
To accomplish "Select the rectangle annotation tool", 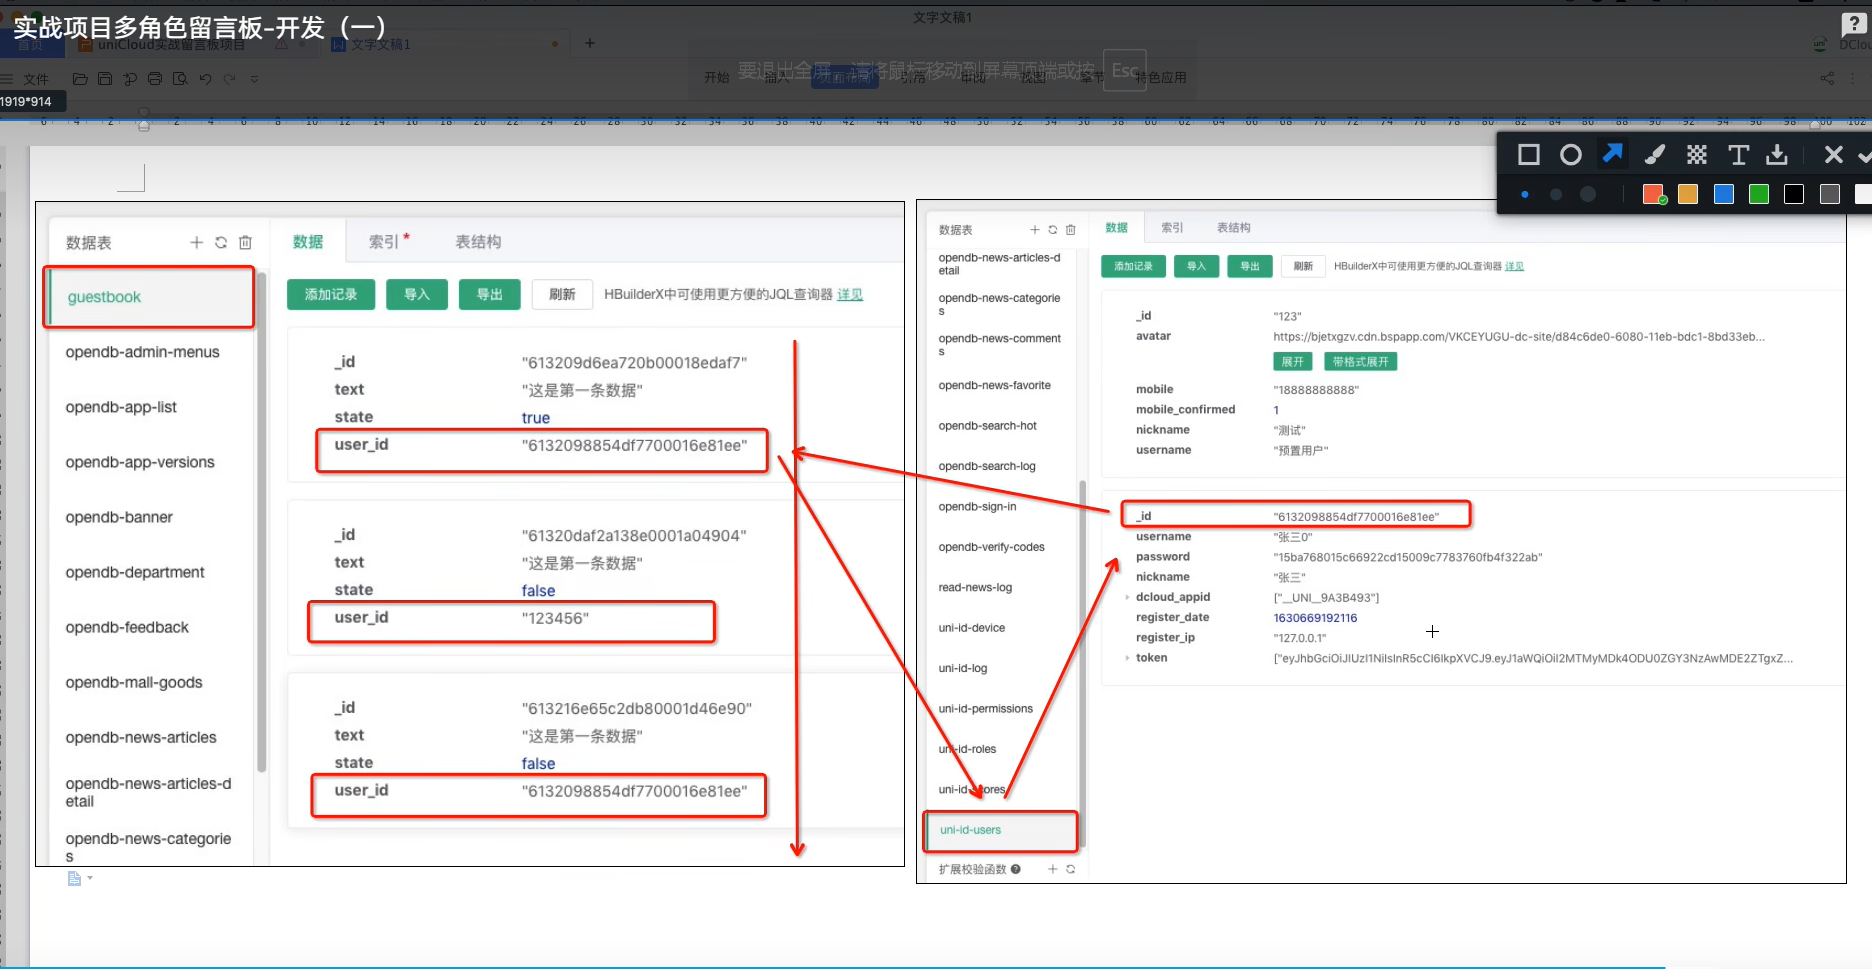I will (1528, 155).
